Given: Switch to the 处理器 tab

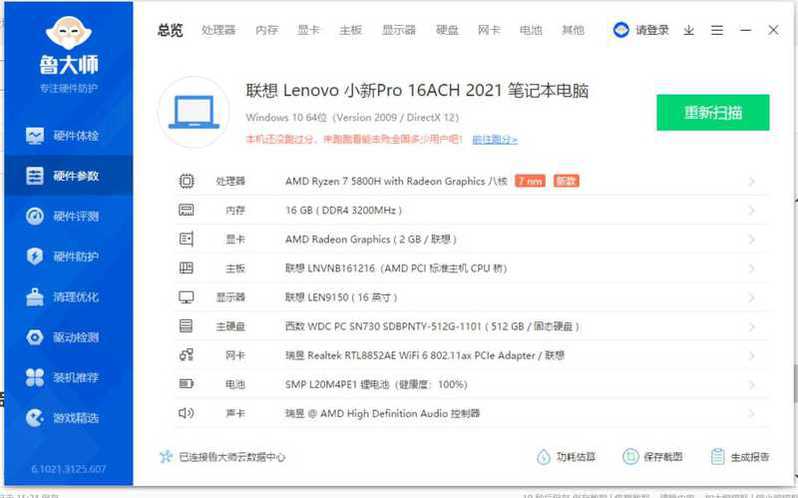Looking at the screenshot, I should (218, 31).
